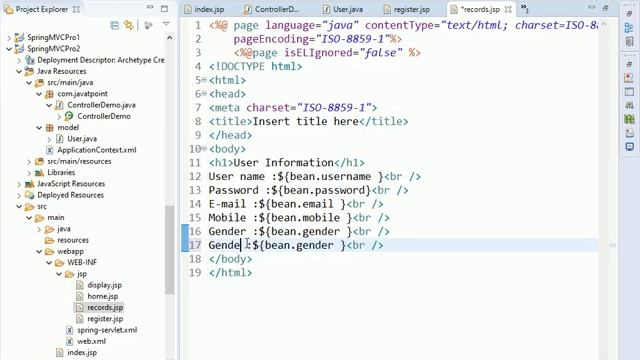Select the Project Explorer tab

pyautogui.click(x=42, y=9)
